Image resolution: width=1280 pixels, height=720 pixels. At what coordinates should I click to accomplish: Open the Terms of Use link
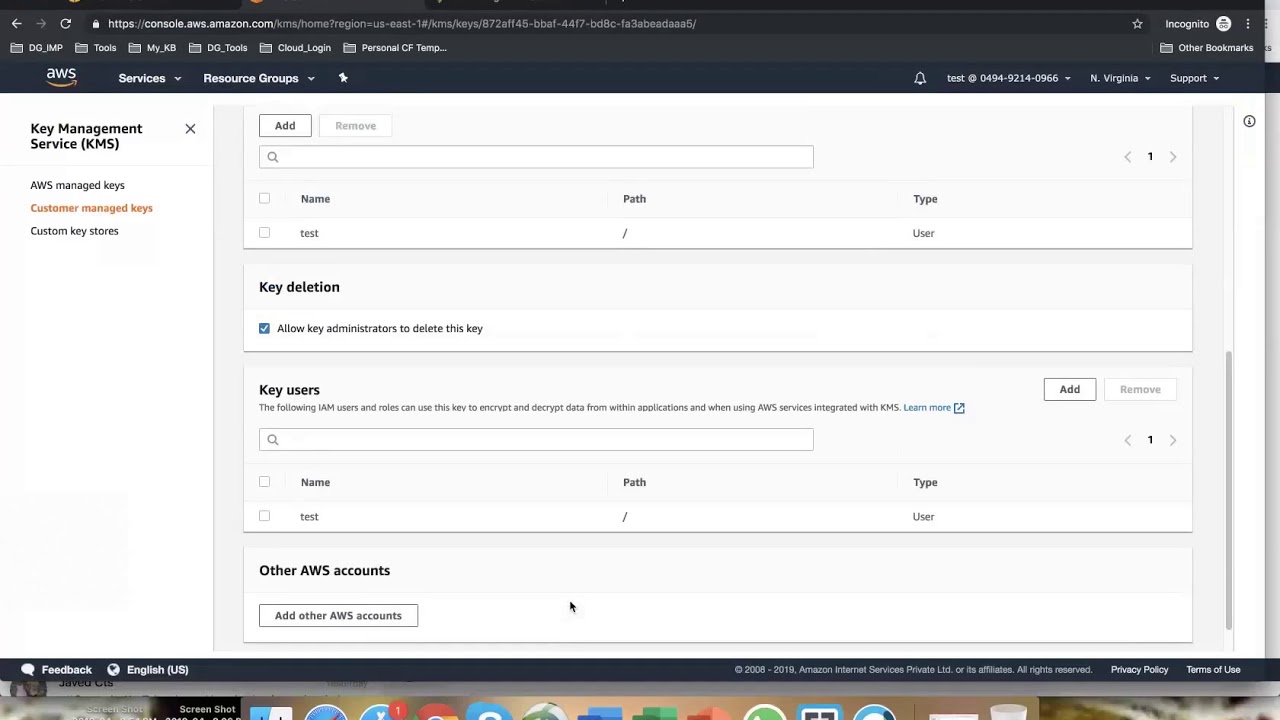[1213, 670]
